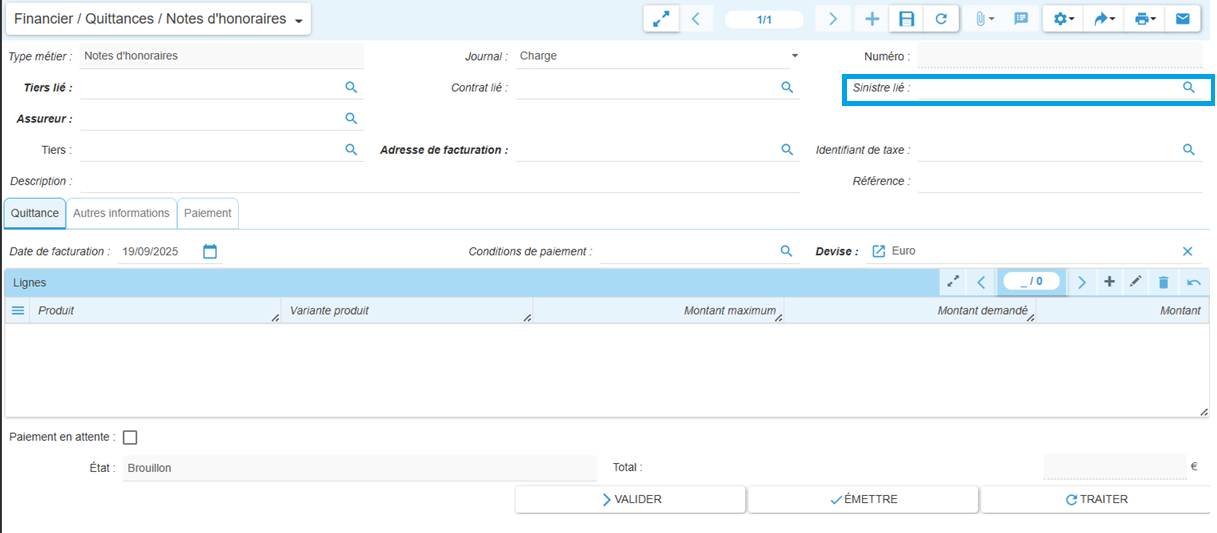The image size is (1217, 533).
Task: Click the ÉMETTRE button
Action: coord(863,499)
